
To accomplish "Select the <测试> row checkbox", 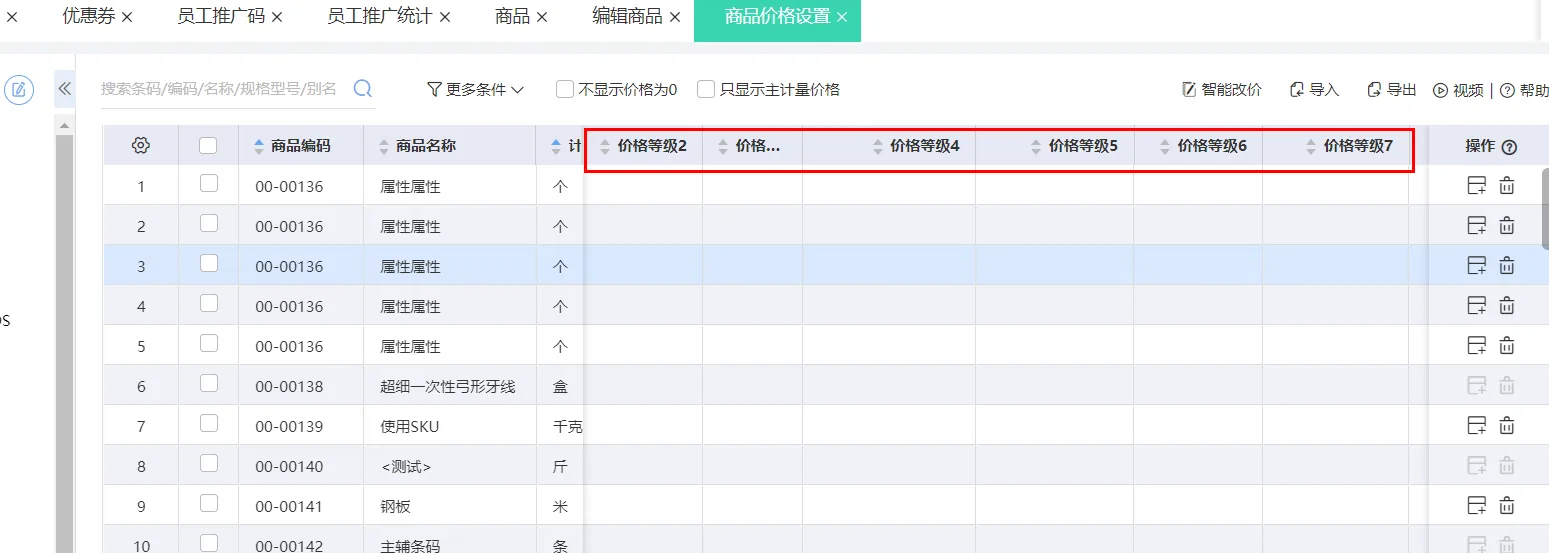I will coord(208,463).
